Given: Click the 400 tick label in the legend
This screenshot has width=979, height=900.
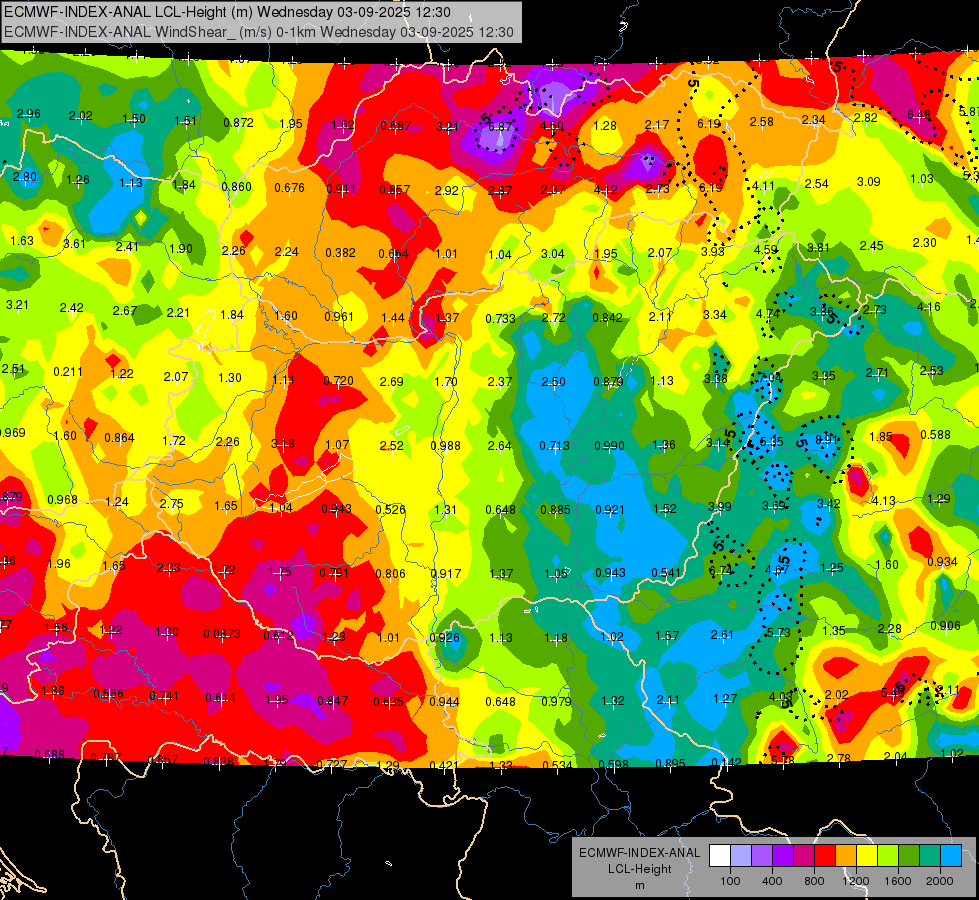Looking at the screenshot, I should coord(772,881).
